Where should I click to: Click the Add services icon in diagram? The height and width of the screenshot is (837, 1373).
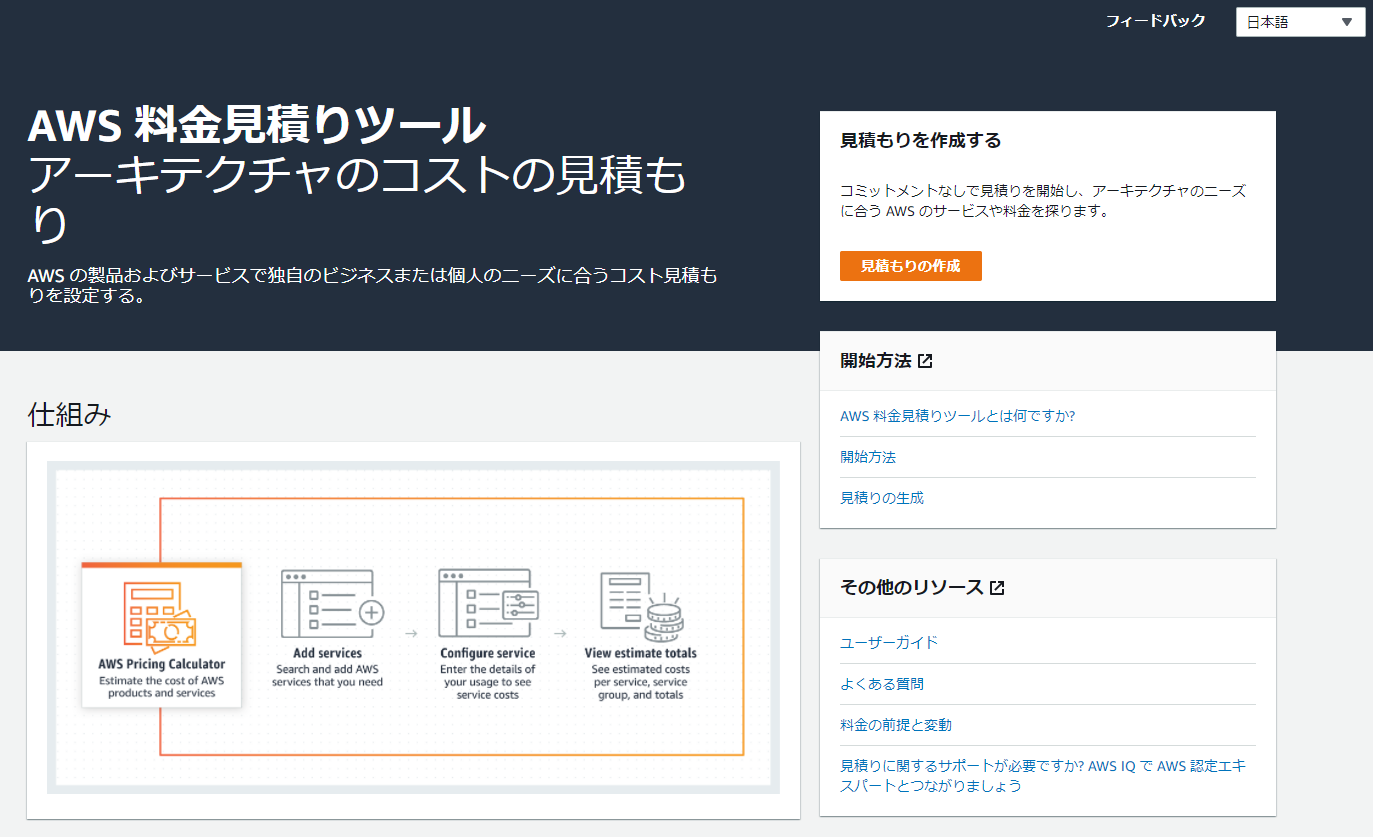(333, 603)
